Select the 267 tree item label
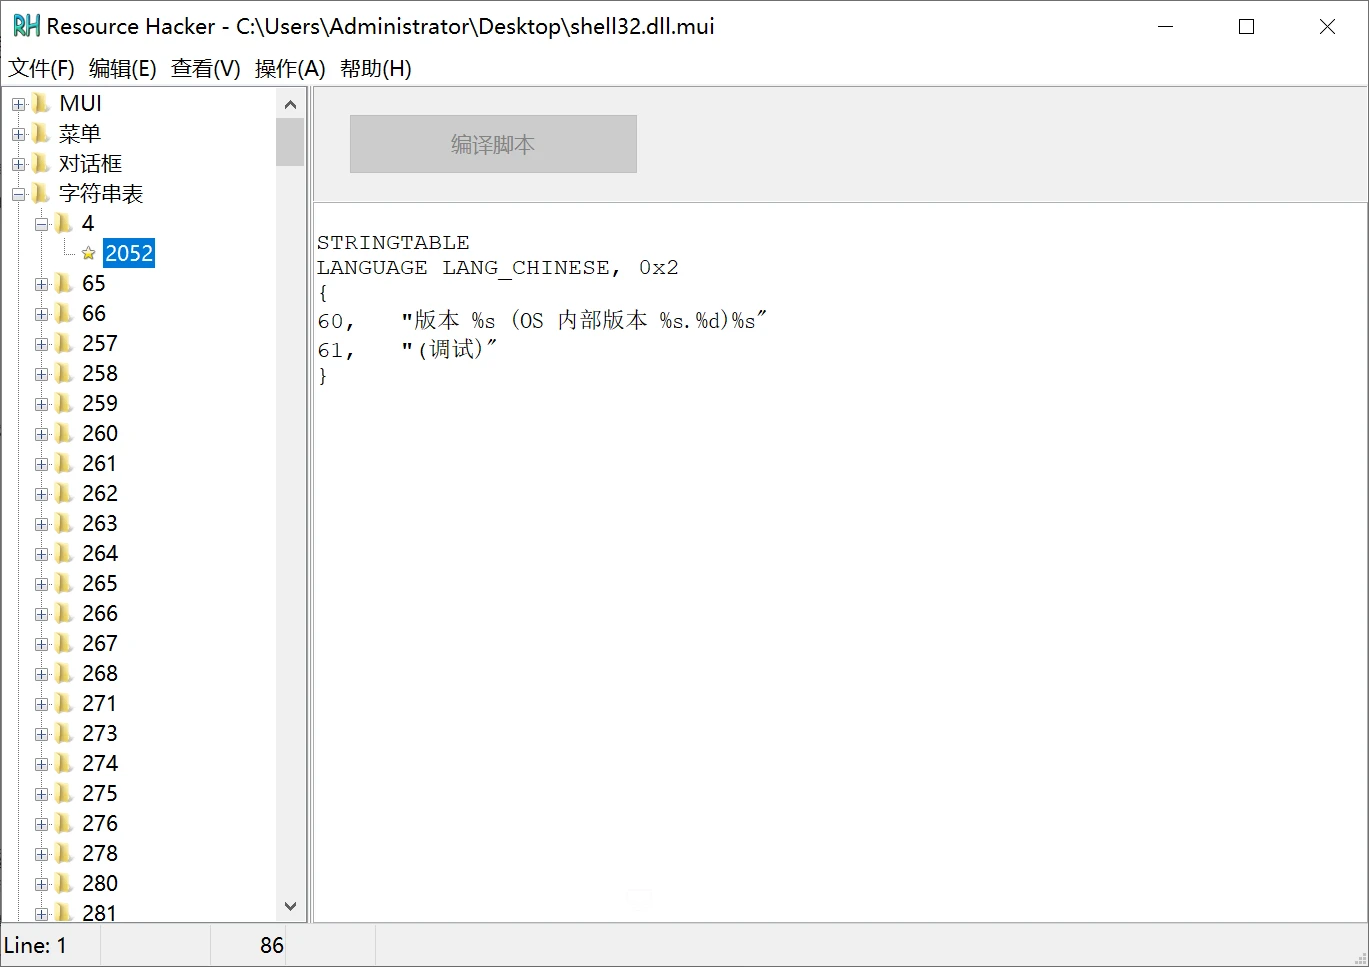Image resolution: width=1369 pixels, height=967 pixels. [100, 643]
